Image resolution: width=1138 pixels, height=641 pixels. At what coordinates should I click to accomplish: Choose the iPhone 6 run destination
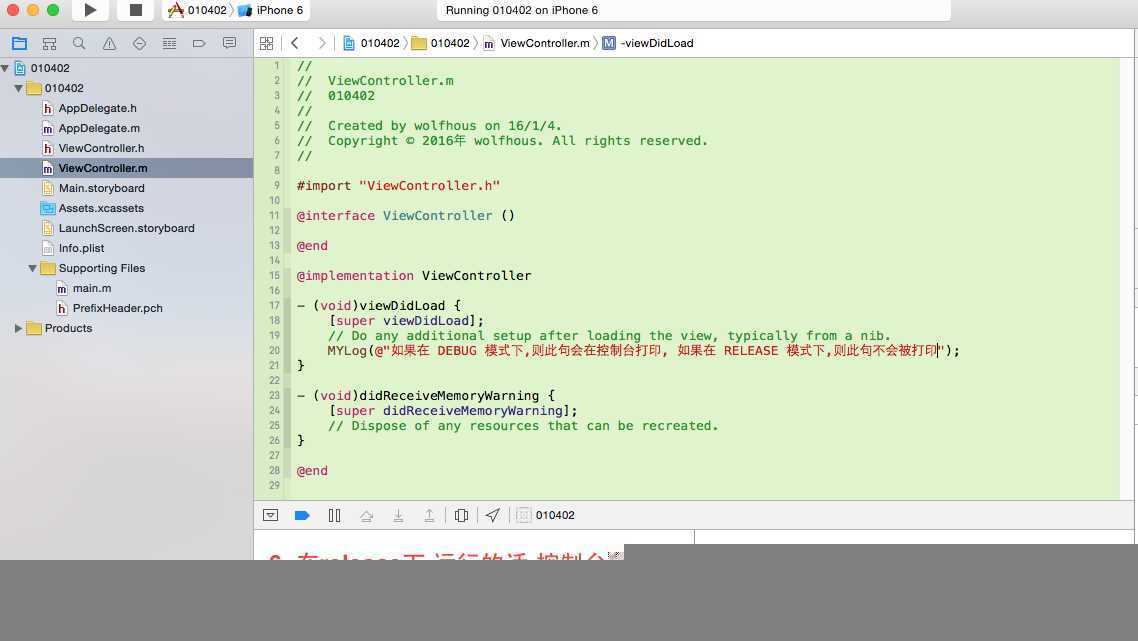[271, 10]
